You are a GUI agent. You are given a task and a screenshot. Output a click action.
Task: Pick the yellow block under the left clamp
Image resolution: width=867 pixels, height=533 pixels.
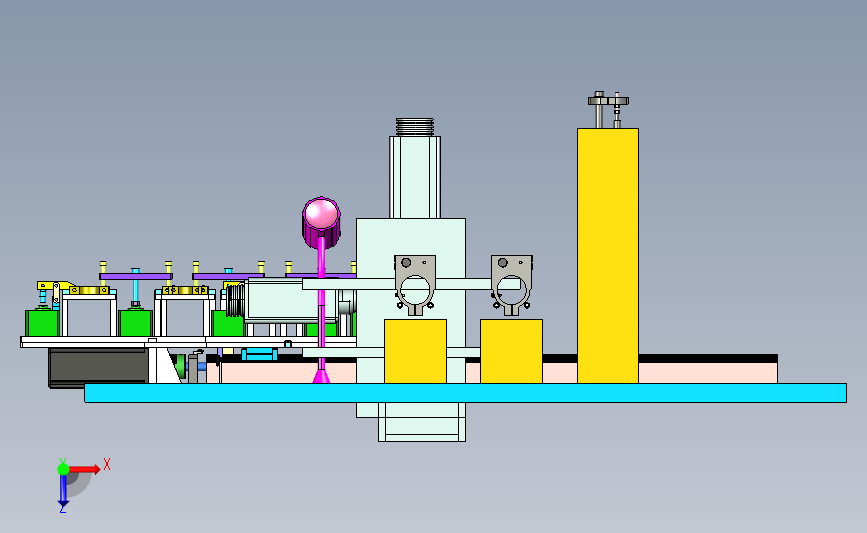pos(415,351)
